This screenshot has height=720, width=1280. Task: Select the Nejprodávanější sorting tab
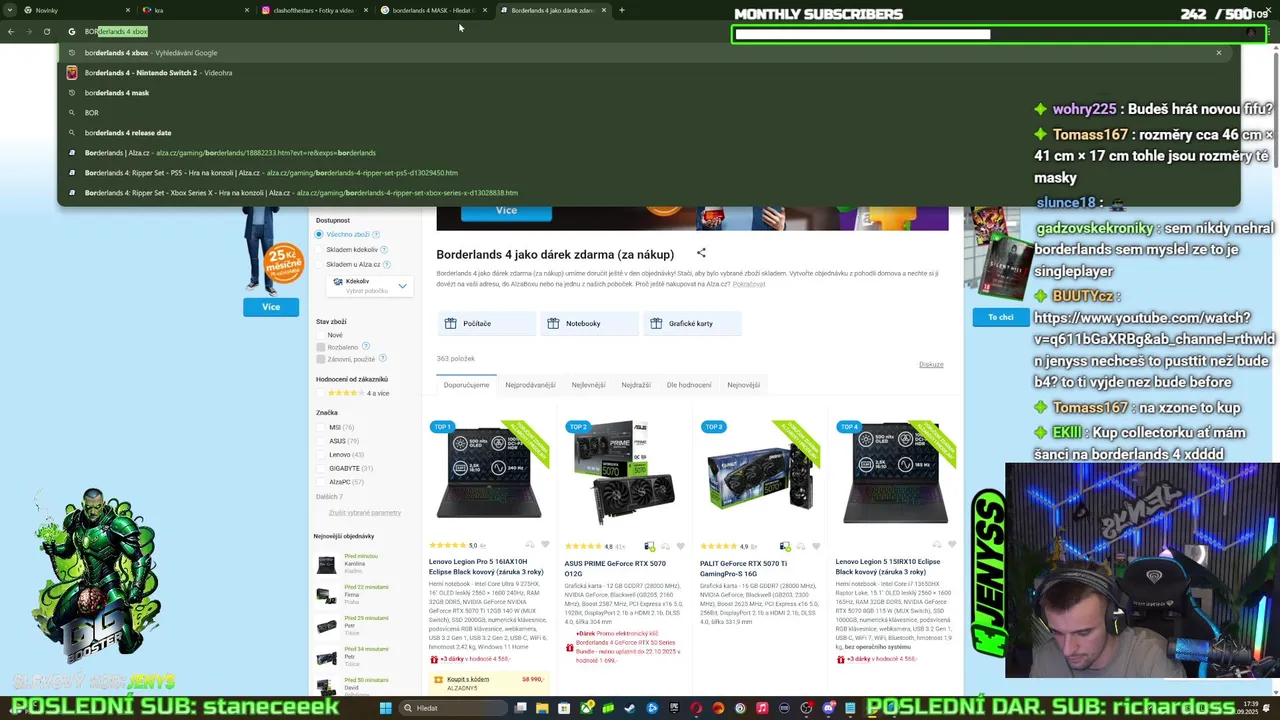[530, 385]
